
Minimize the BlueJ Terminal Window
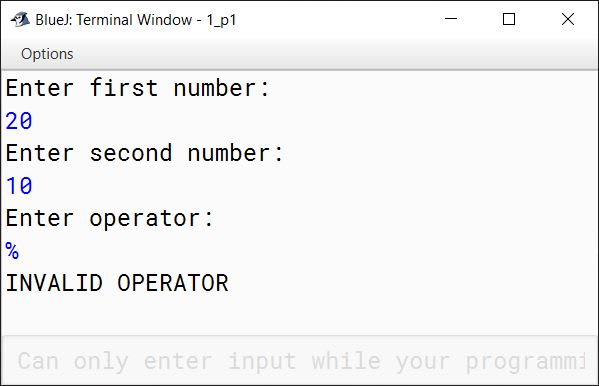point(451,19)
